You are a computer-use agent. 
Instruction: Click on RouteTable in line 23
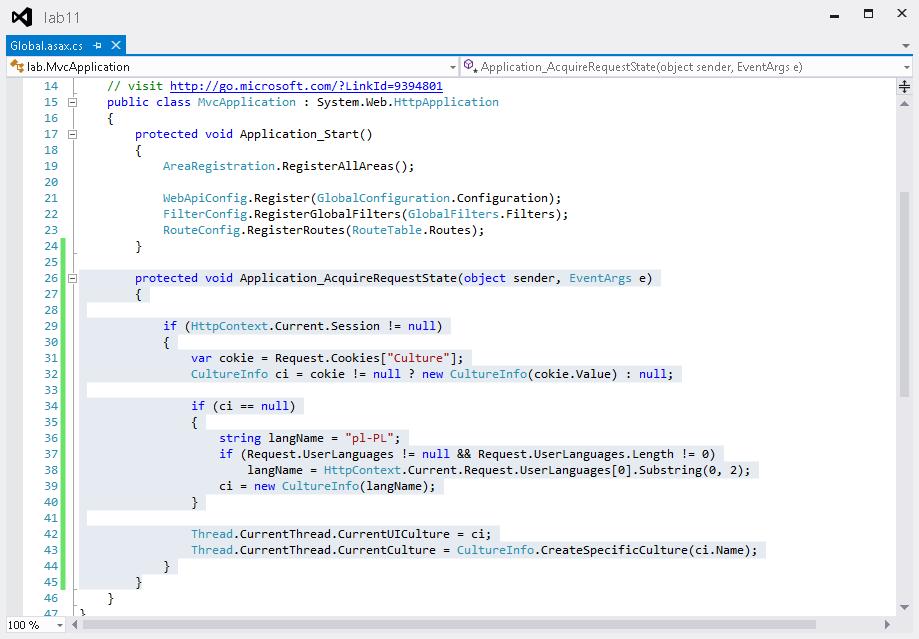pyautogui.click(x=387, y=230)
